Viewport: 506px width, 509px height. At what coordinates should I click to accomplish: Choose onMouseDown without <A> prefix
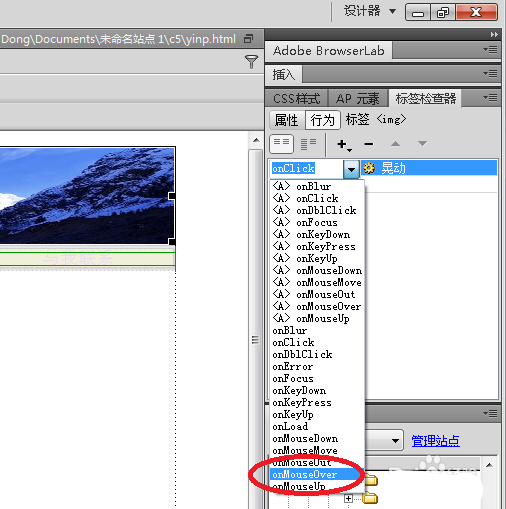(317, 438)
